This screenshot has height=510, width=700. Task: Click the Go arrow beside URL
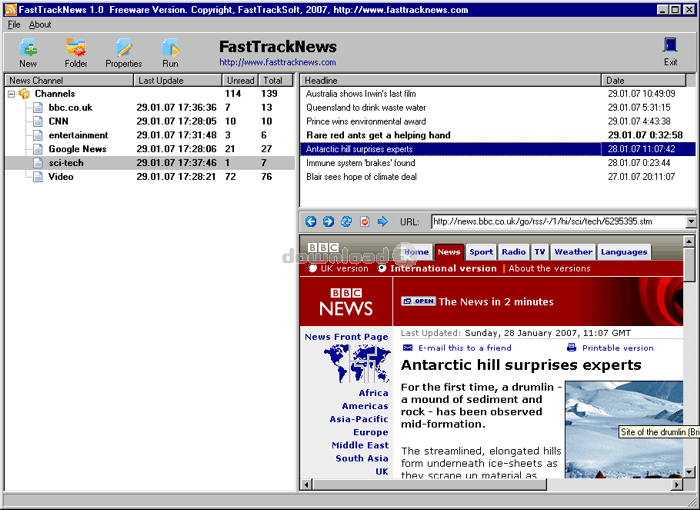(x=383, y=222)
